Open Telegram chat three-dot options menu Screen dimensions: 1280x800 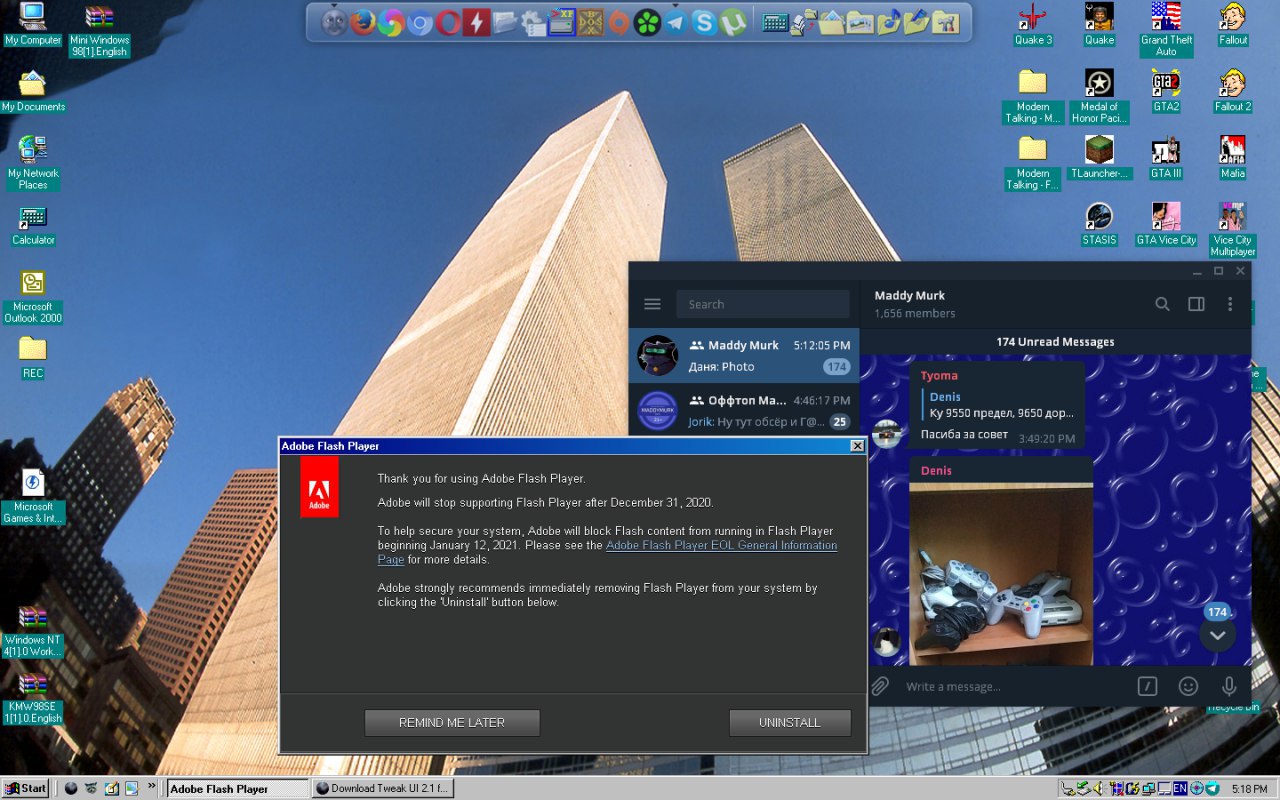1230,304
